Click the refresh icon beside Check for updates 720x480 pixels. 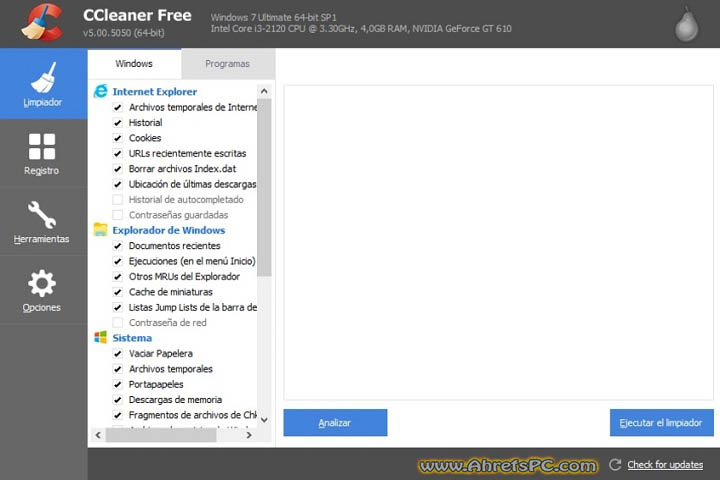[x=615, y=464]
